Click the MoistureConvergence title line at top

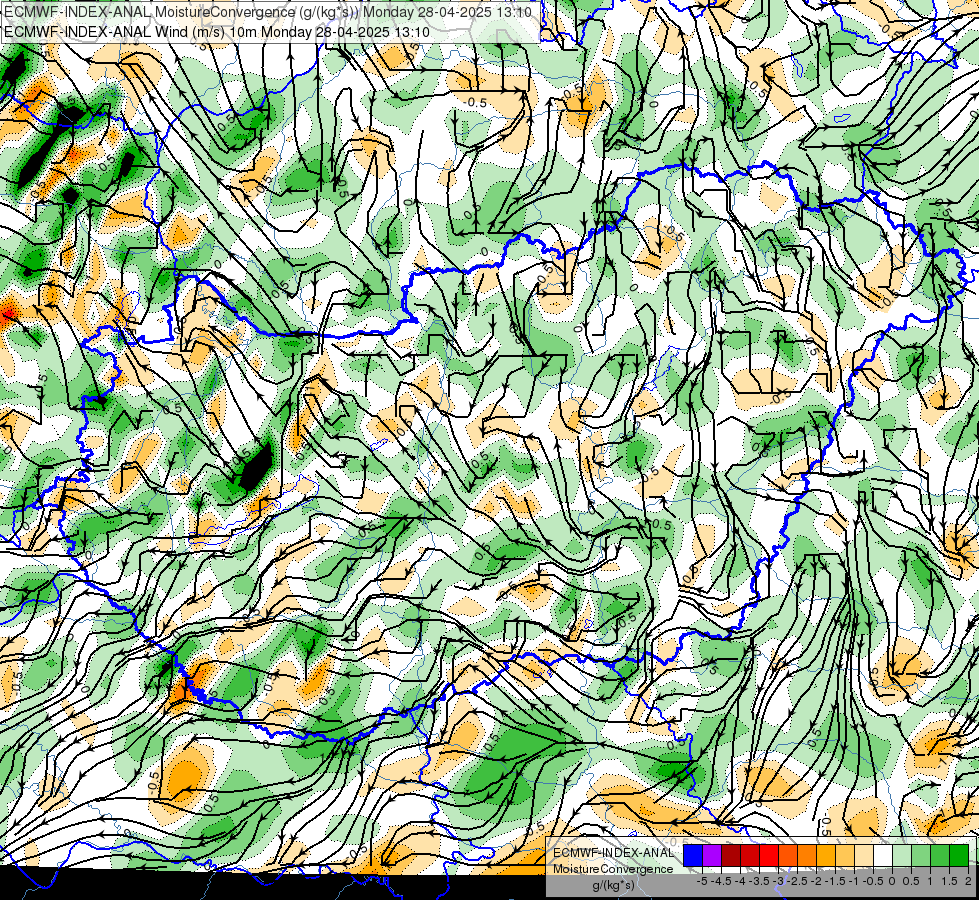[268, 12]
